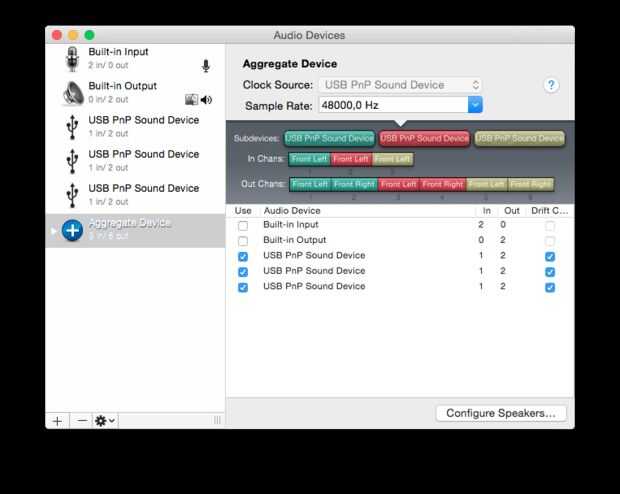Viewport: 620px width, 494px height.
Task: Select Aggregate Device in the sidebar
Action: 136,231
